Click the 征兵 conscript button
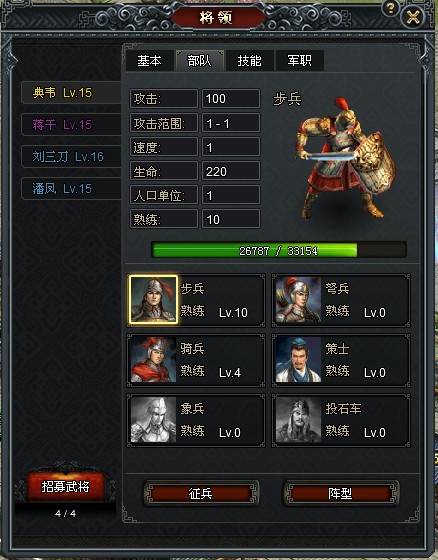 [x=201, y=494]
